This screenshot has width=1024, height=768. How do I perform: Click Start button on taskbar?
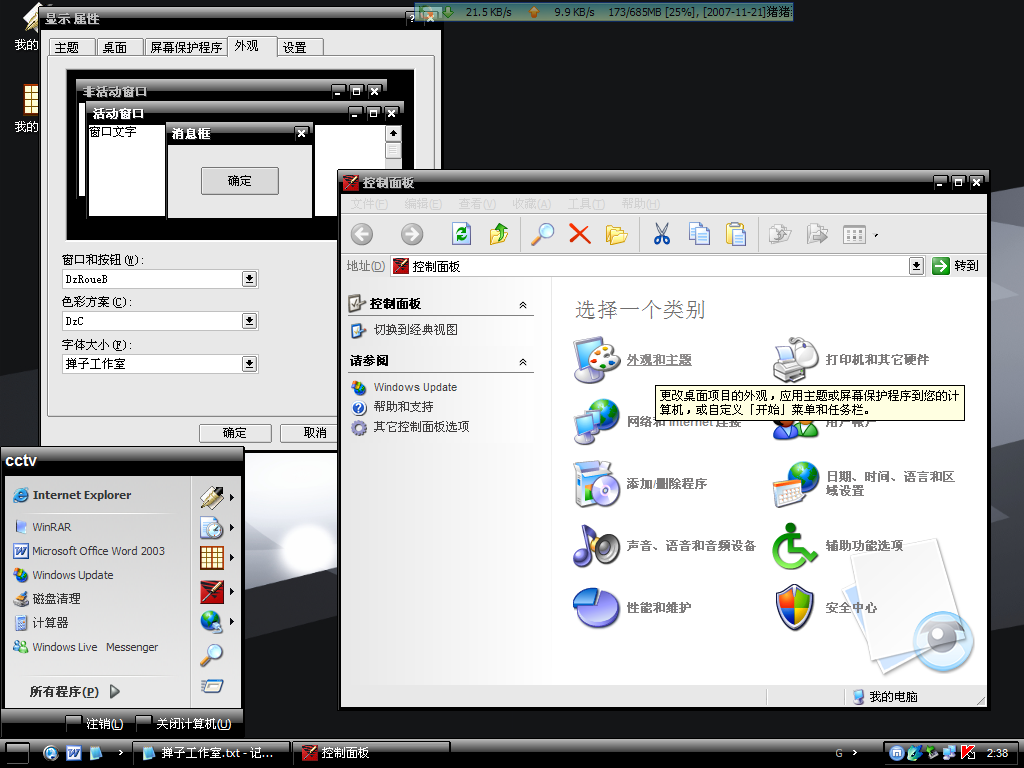pyautogui.click(x=16, y=753)
